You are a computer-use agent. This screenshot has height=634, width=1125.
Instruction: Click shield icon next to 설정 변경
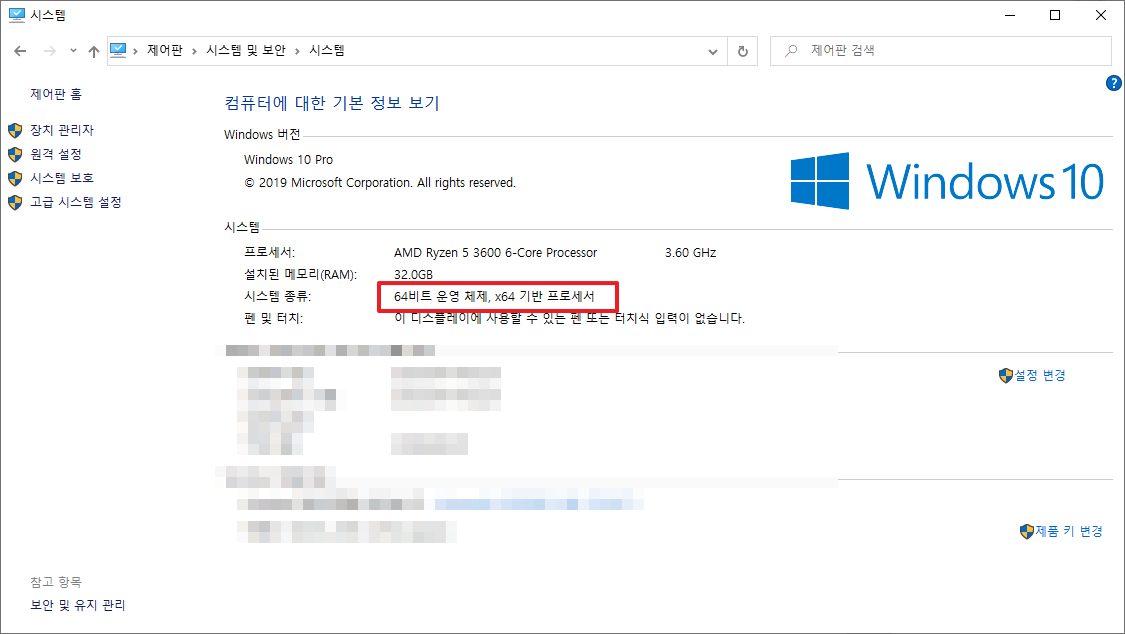pos(1005,376)
